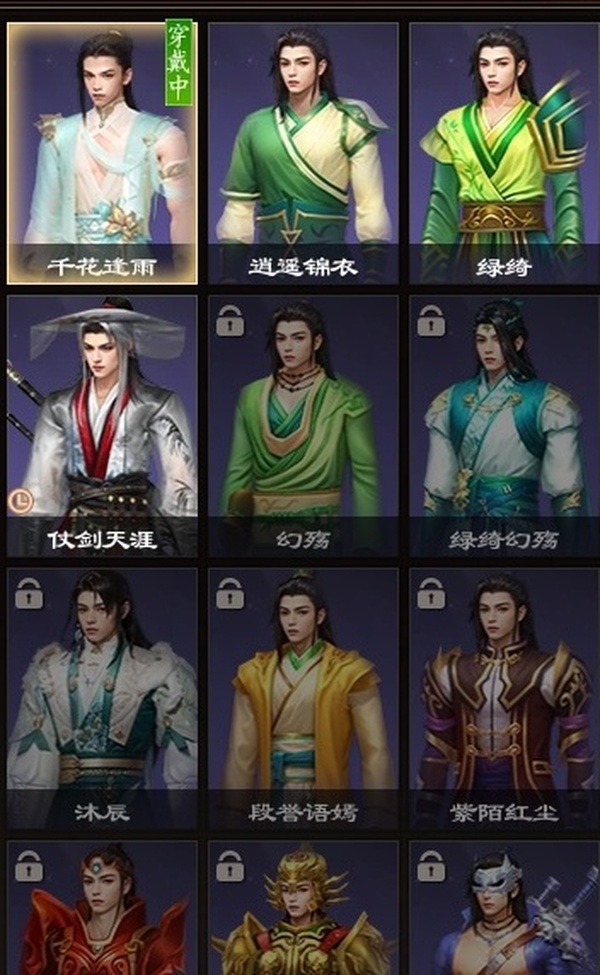
Task: Click the lock icon on red armor outfit
Action: [29, 866]
